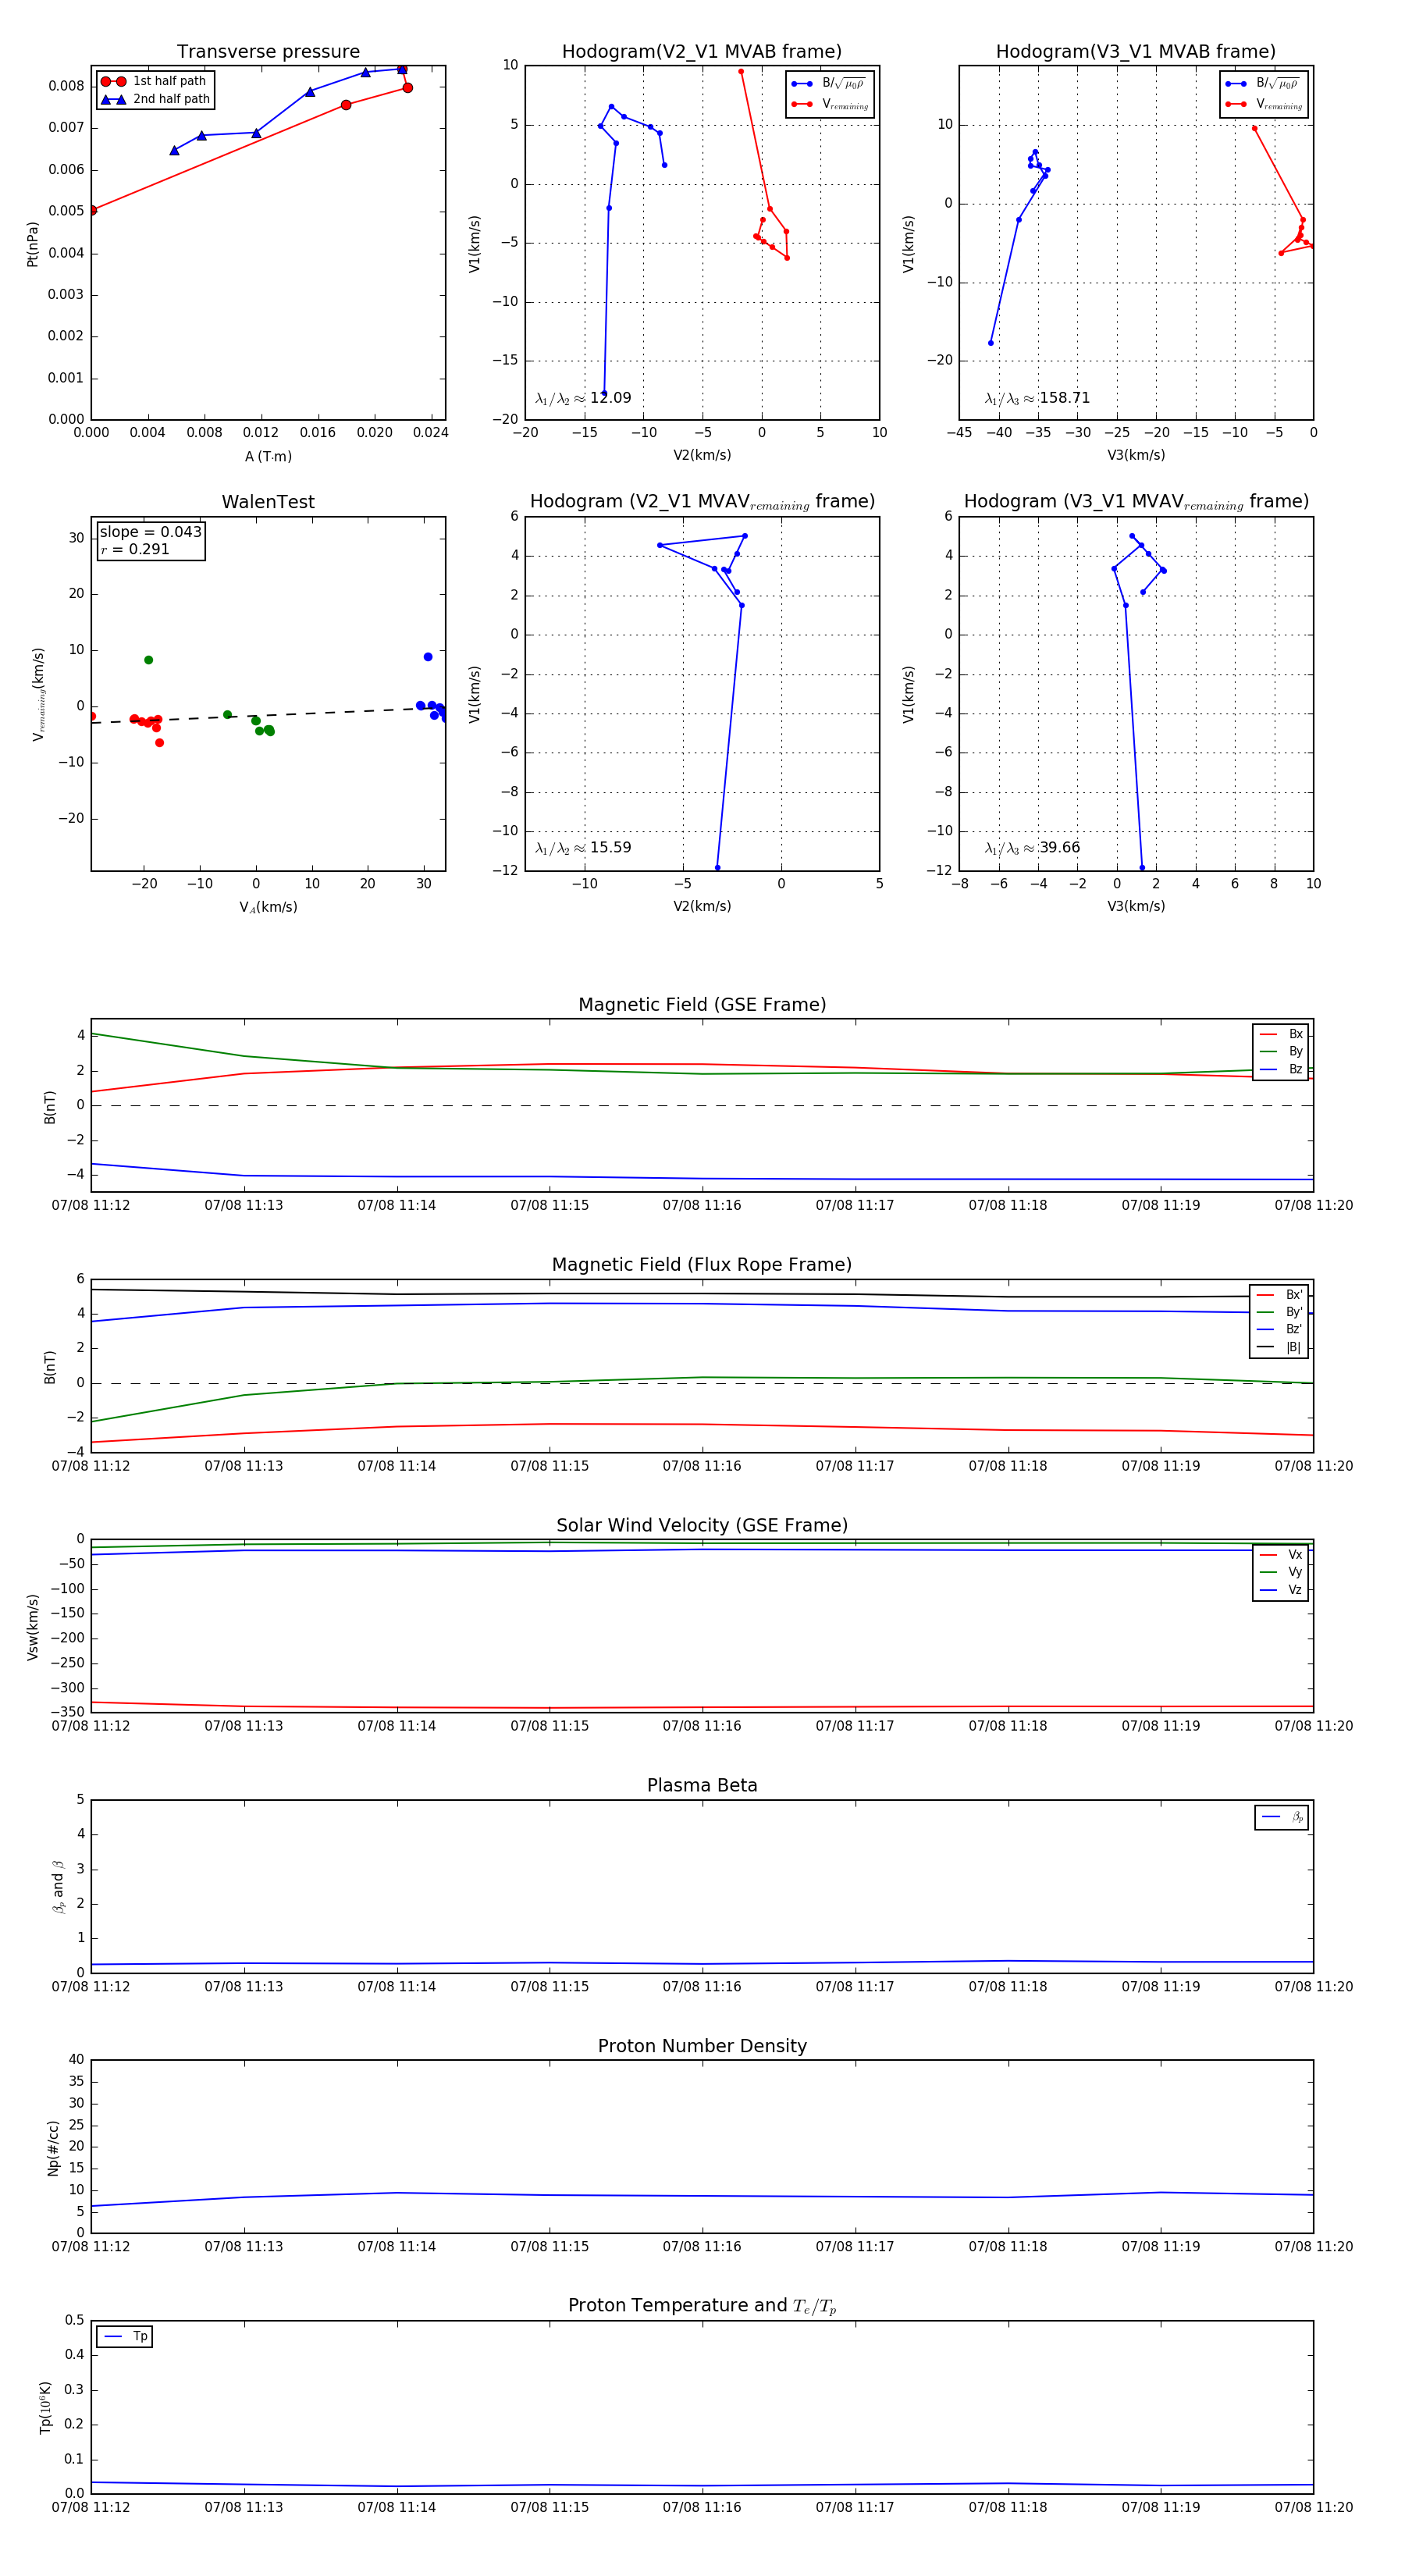The image size is (1405, 2576).
Task: Click the 'slope = 0.043' annotation
Action: [x=151, y=532]
